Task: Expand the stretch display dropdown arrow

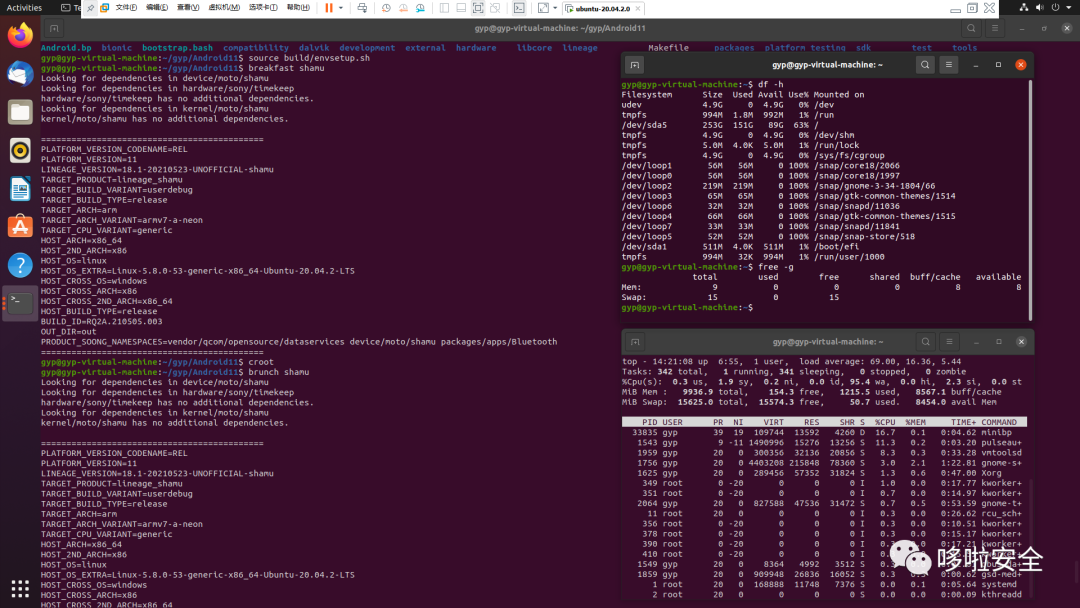Action: click(x=555, y=8)
